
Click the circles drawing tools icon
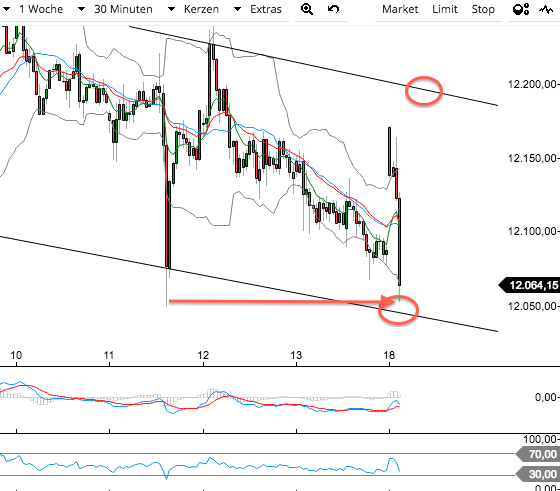520,9
